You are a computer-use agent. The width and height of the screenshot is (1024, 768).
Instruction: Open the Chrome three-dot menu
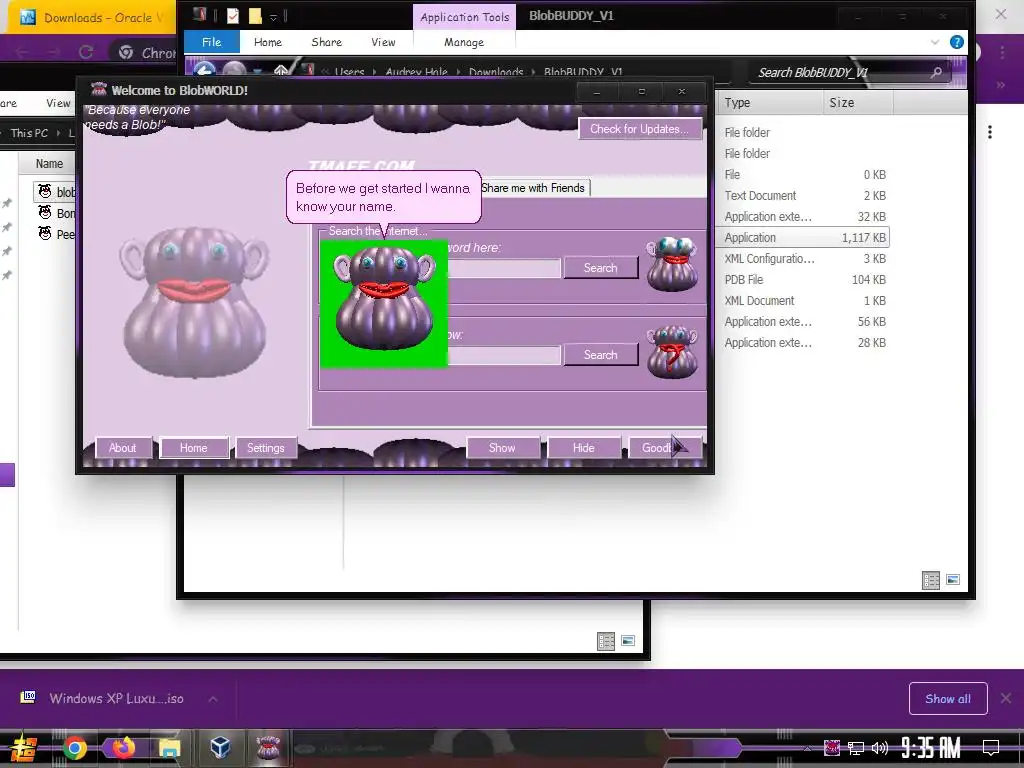tap(1002, 51)
